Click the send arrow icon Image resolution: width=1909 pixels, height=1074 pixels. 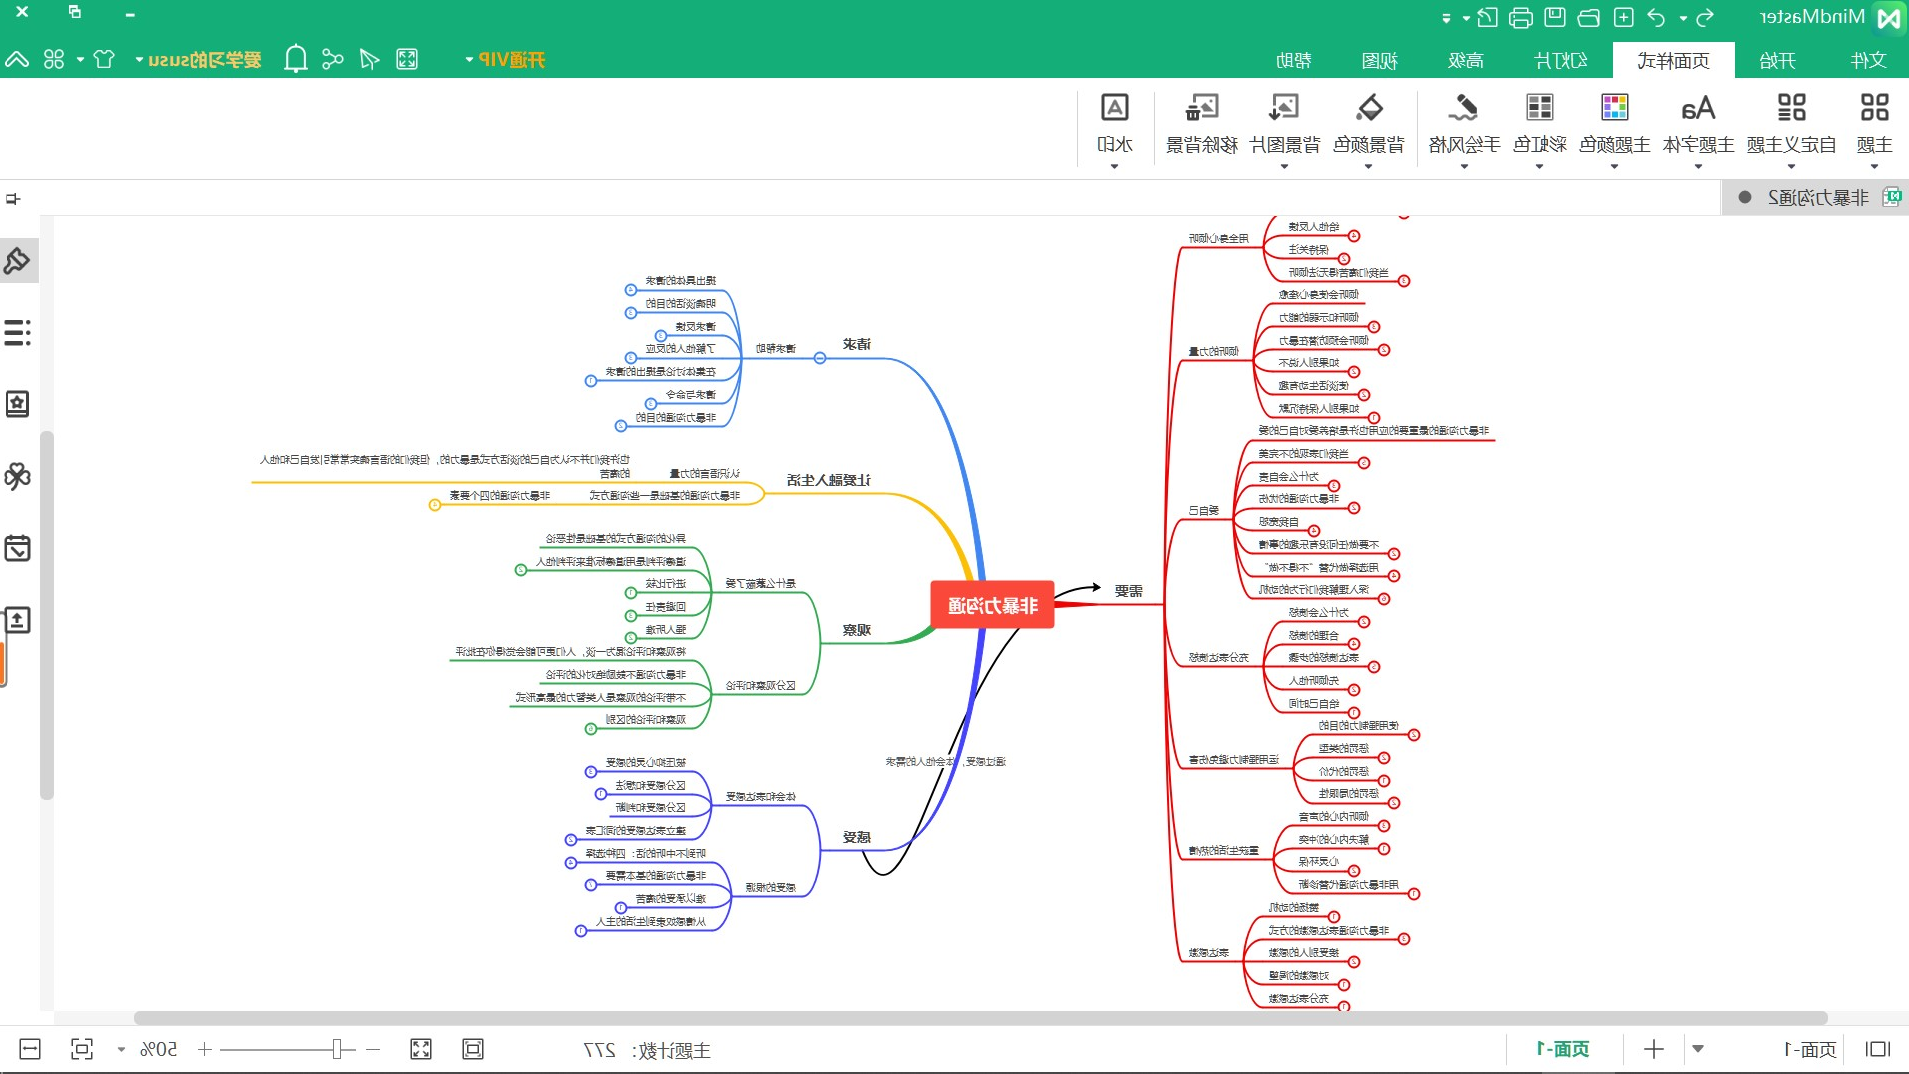tap(369, 59)
